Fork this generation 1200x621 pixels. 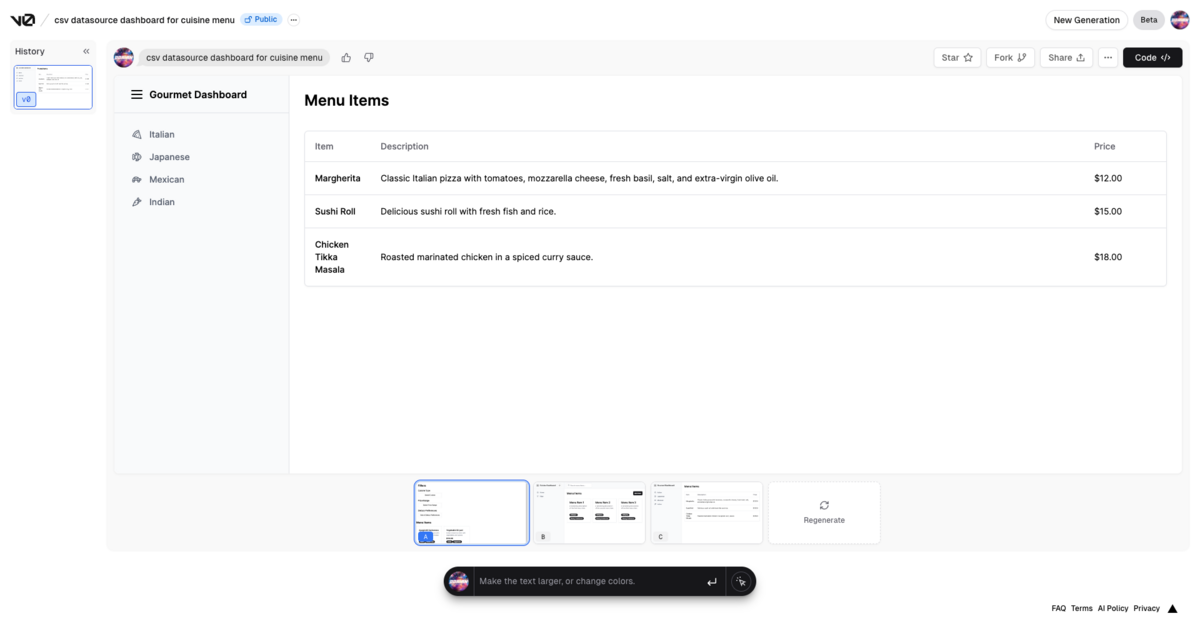[x=1010, y=58]
